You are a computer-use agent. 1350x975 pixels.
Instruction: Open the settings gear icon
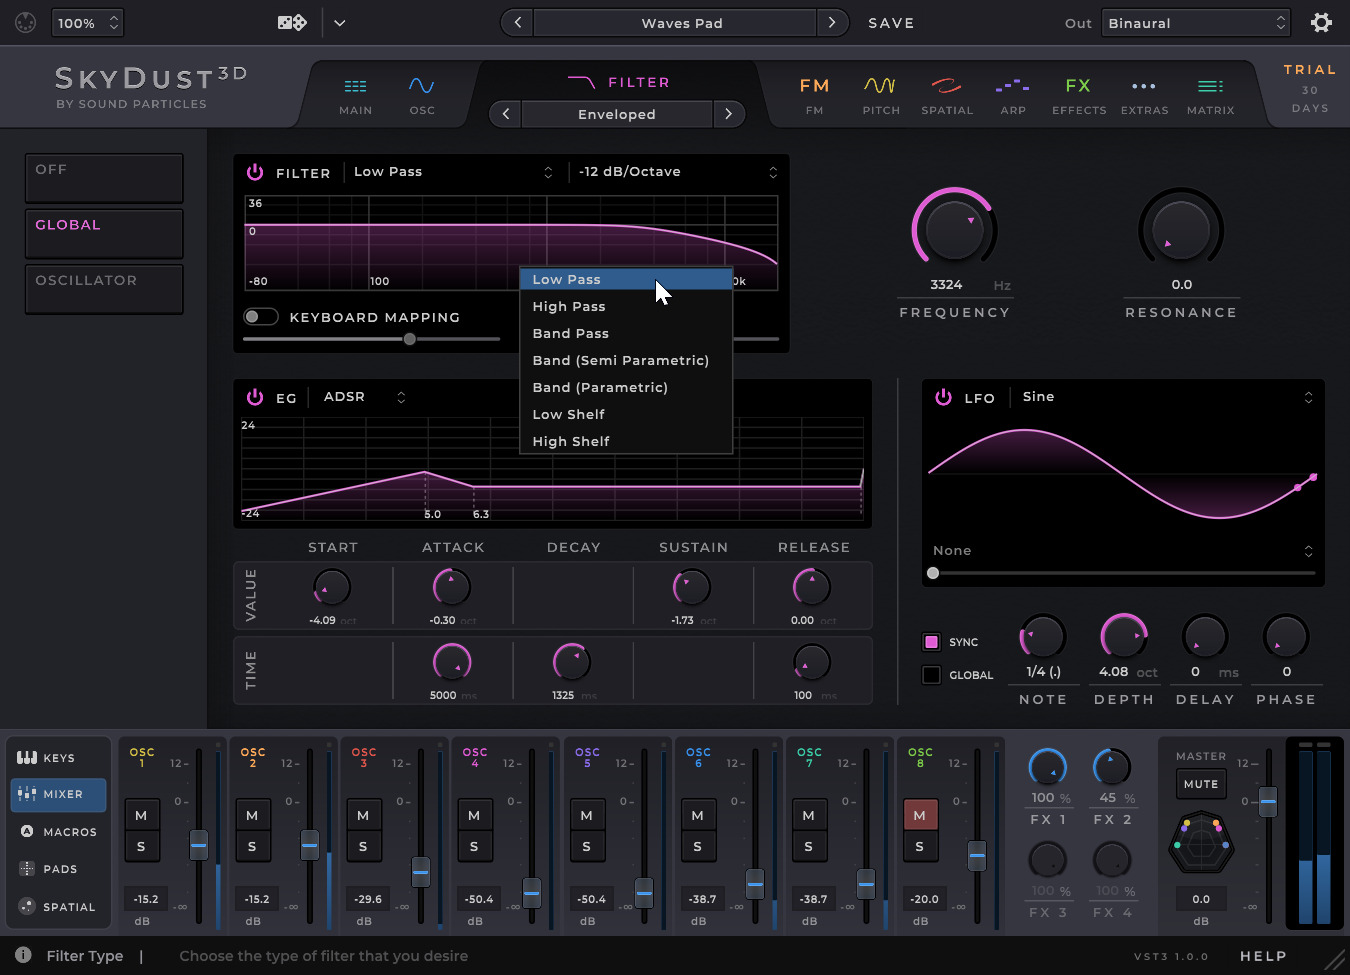point(1321,23)
